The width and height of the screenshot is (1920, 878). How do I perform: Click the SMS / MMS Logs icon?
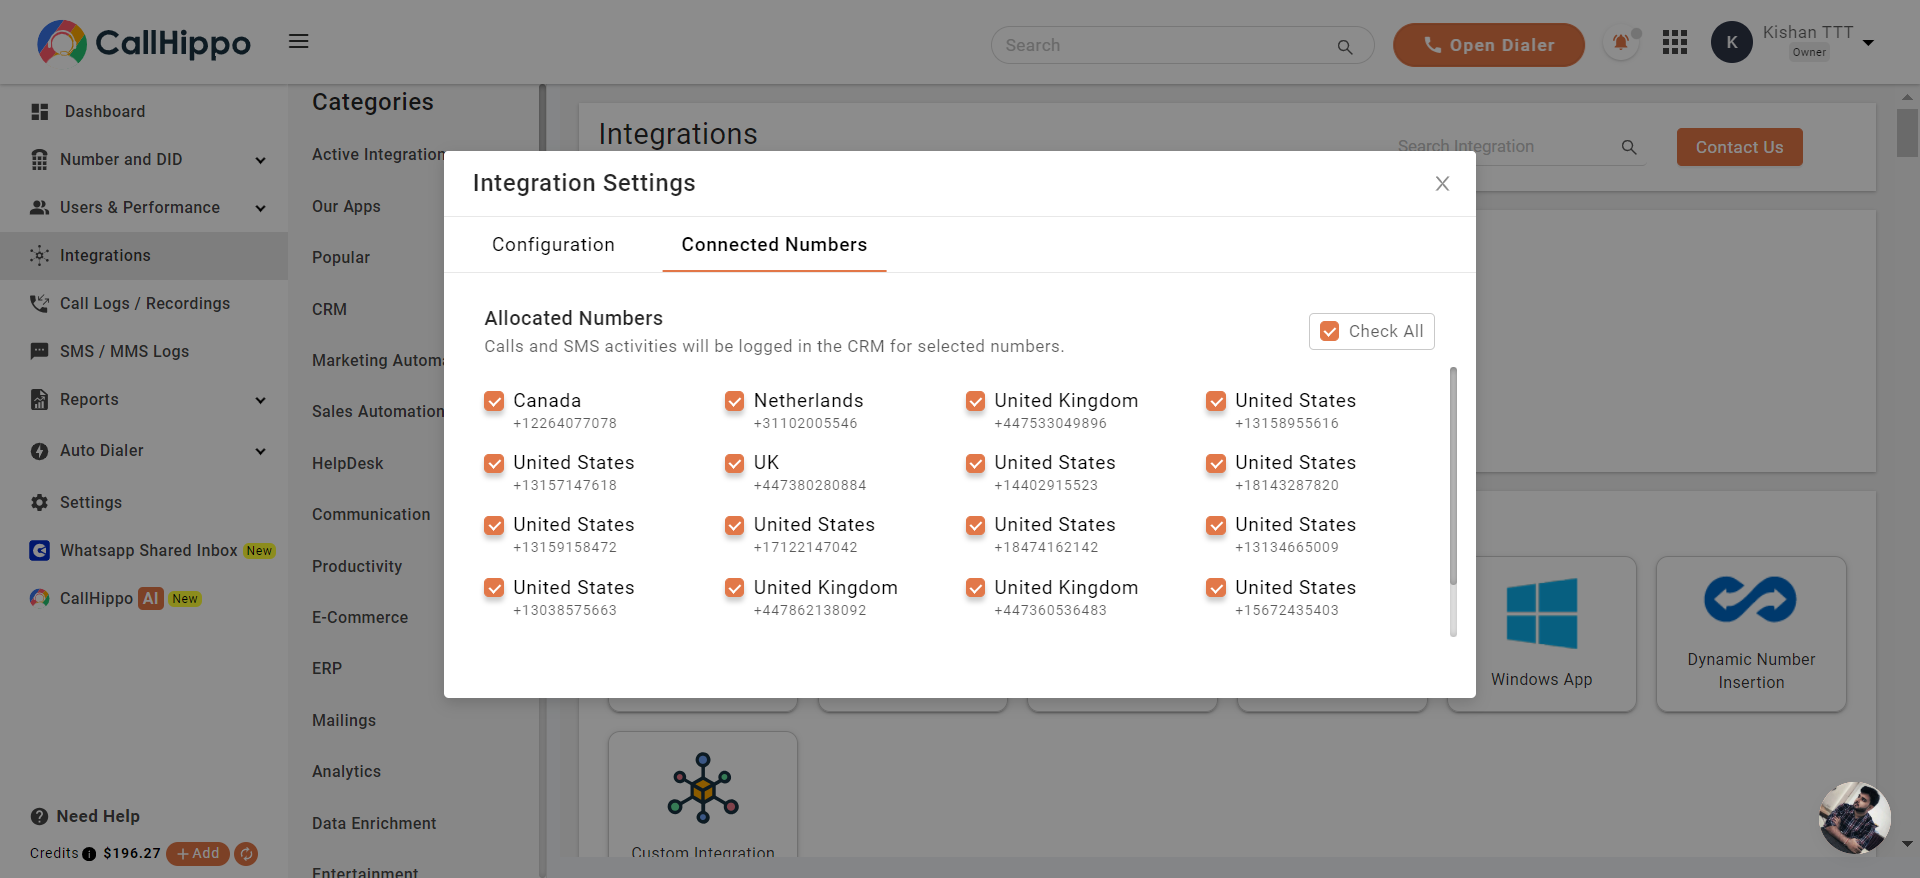click(40, 352)
